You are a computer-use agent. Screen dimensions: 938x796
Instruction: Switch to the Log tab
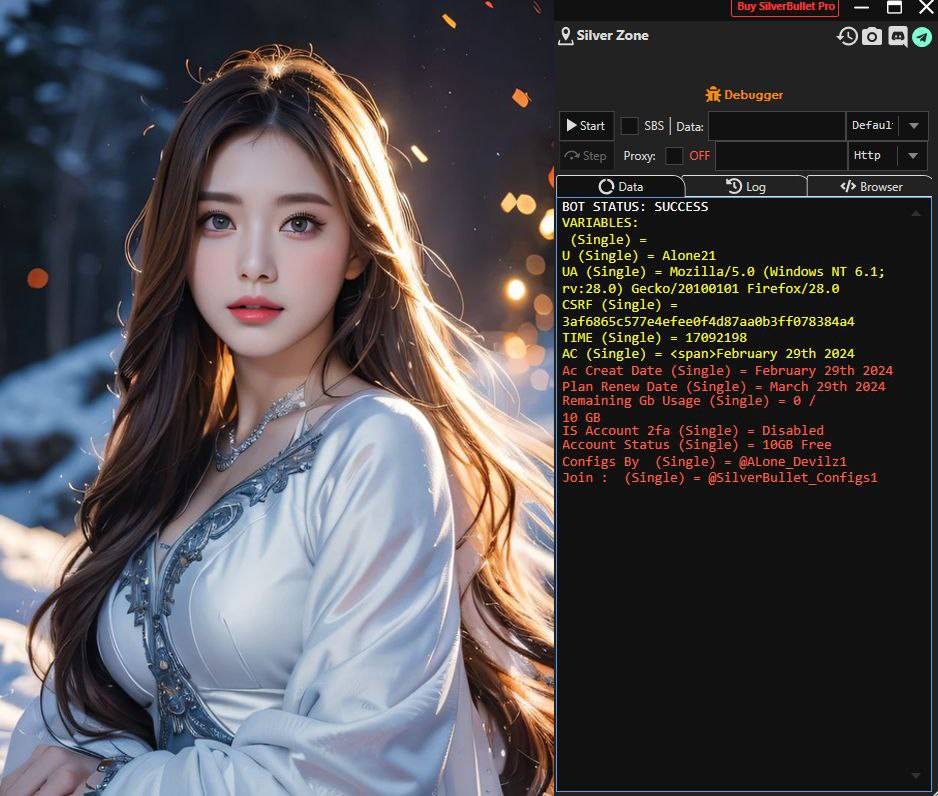pyautogui.click(x=745, y=187)
